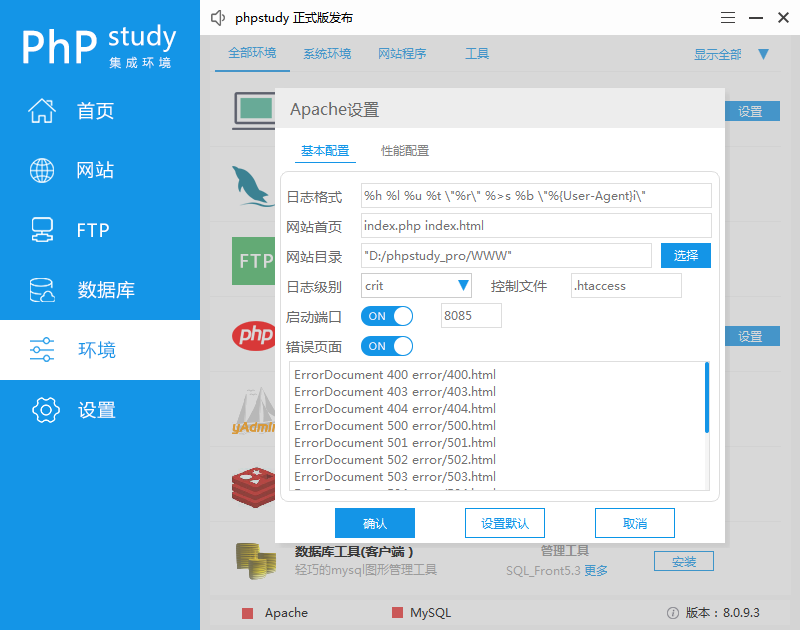
Task: Click the version info circle icon
Action: [x=673, y=613]
